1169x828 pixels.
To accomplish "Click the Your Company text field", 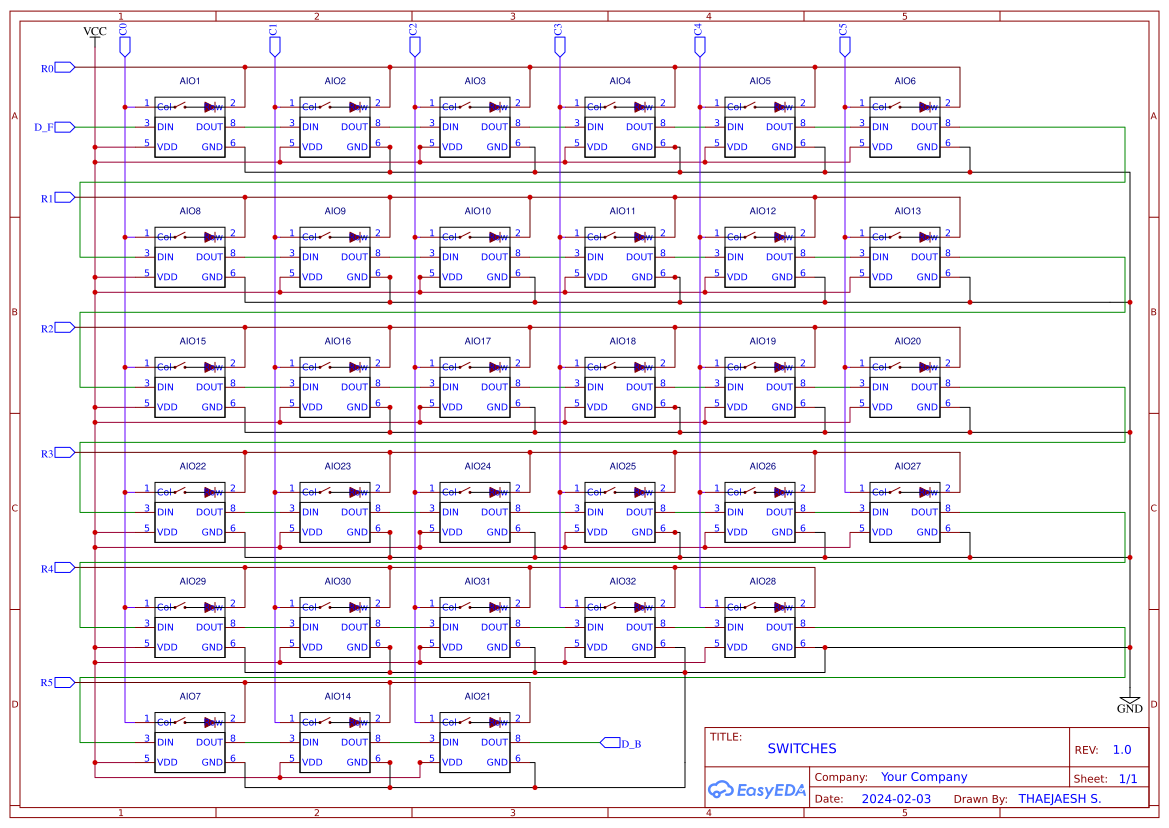I will click(923, 777).
